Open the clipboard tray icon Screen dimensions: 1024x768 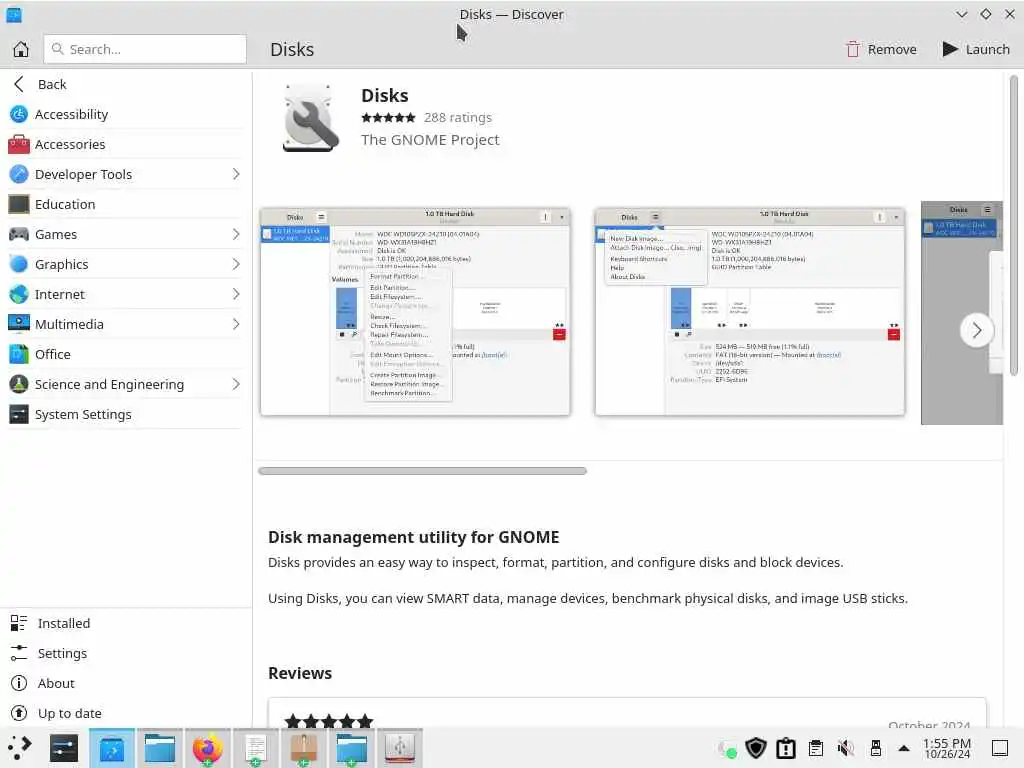coord(816,748)
